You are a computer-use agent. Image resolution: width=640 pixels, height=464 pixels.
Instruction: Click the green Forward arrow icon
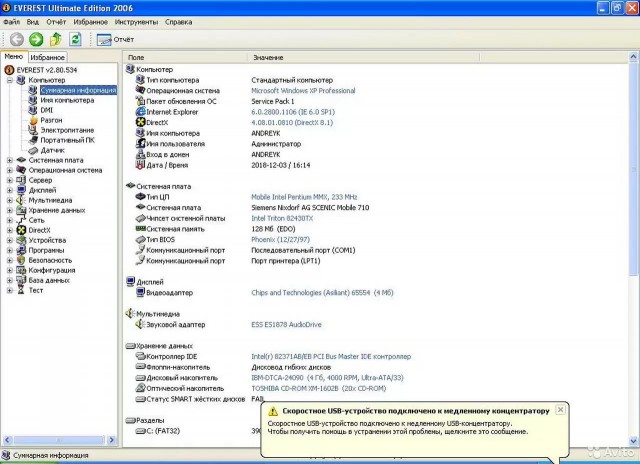pos(36,39)
